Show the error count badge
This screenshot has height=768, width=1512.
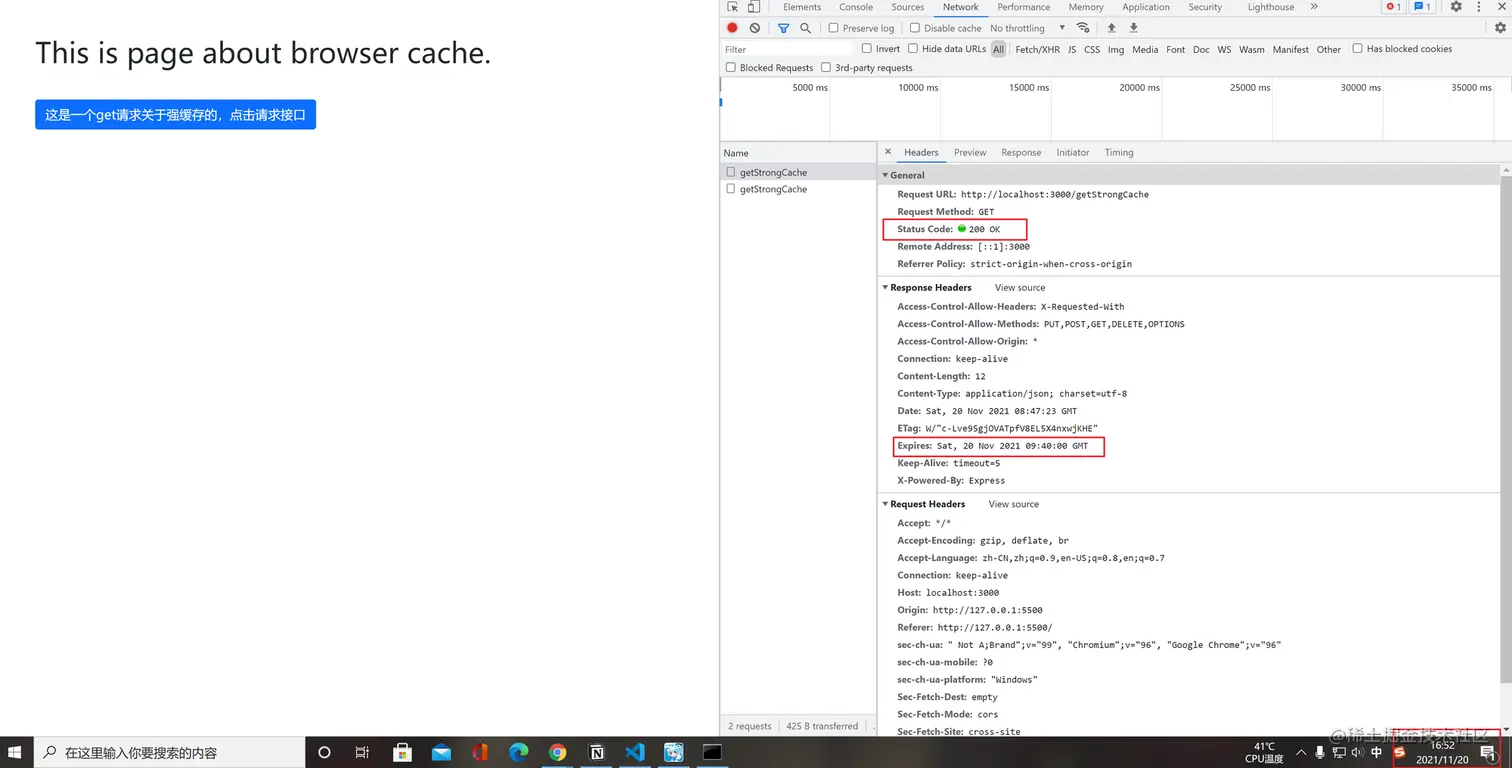1393,7
